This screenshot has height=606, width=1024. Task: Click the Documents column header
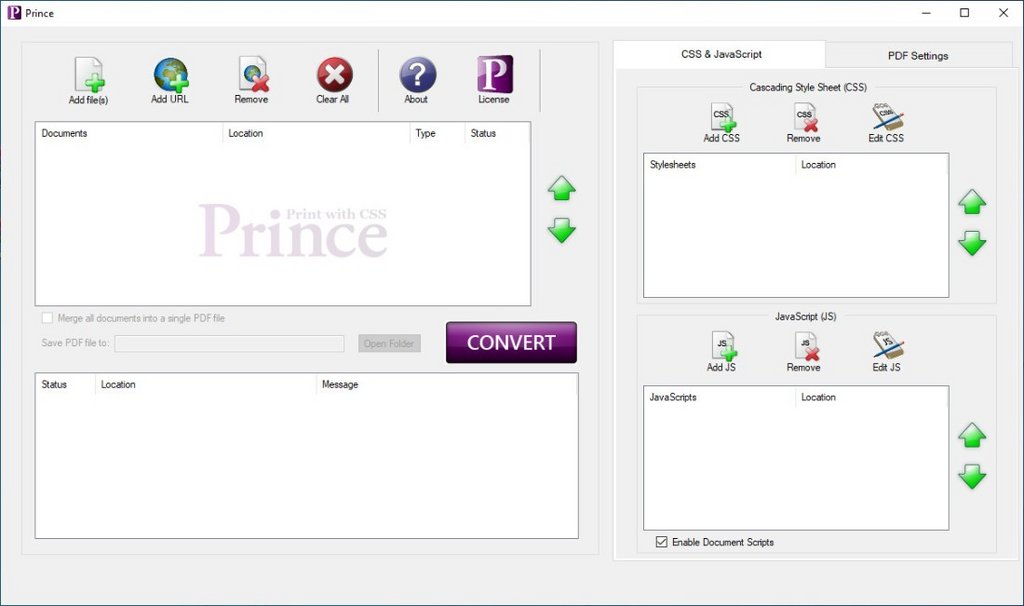coord(129,133)
